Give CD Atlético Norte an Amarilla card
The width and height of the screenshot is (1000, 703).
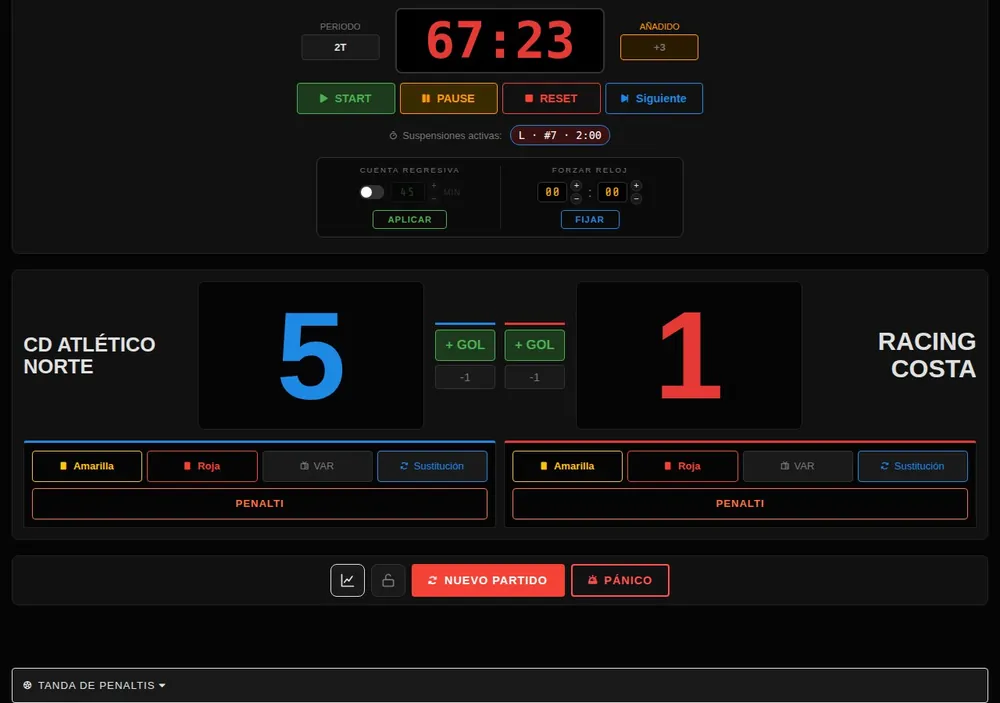[x=87, y=466]
